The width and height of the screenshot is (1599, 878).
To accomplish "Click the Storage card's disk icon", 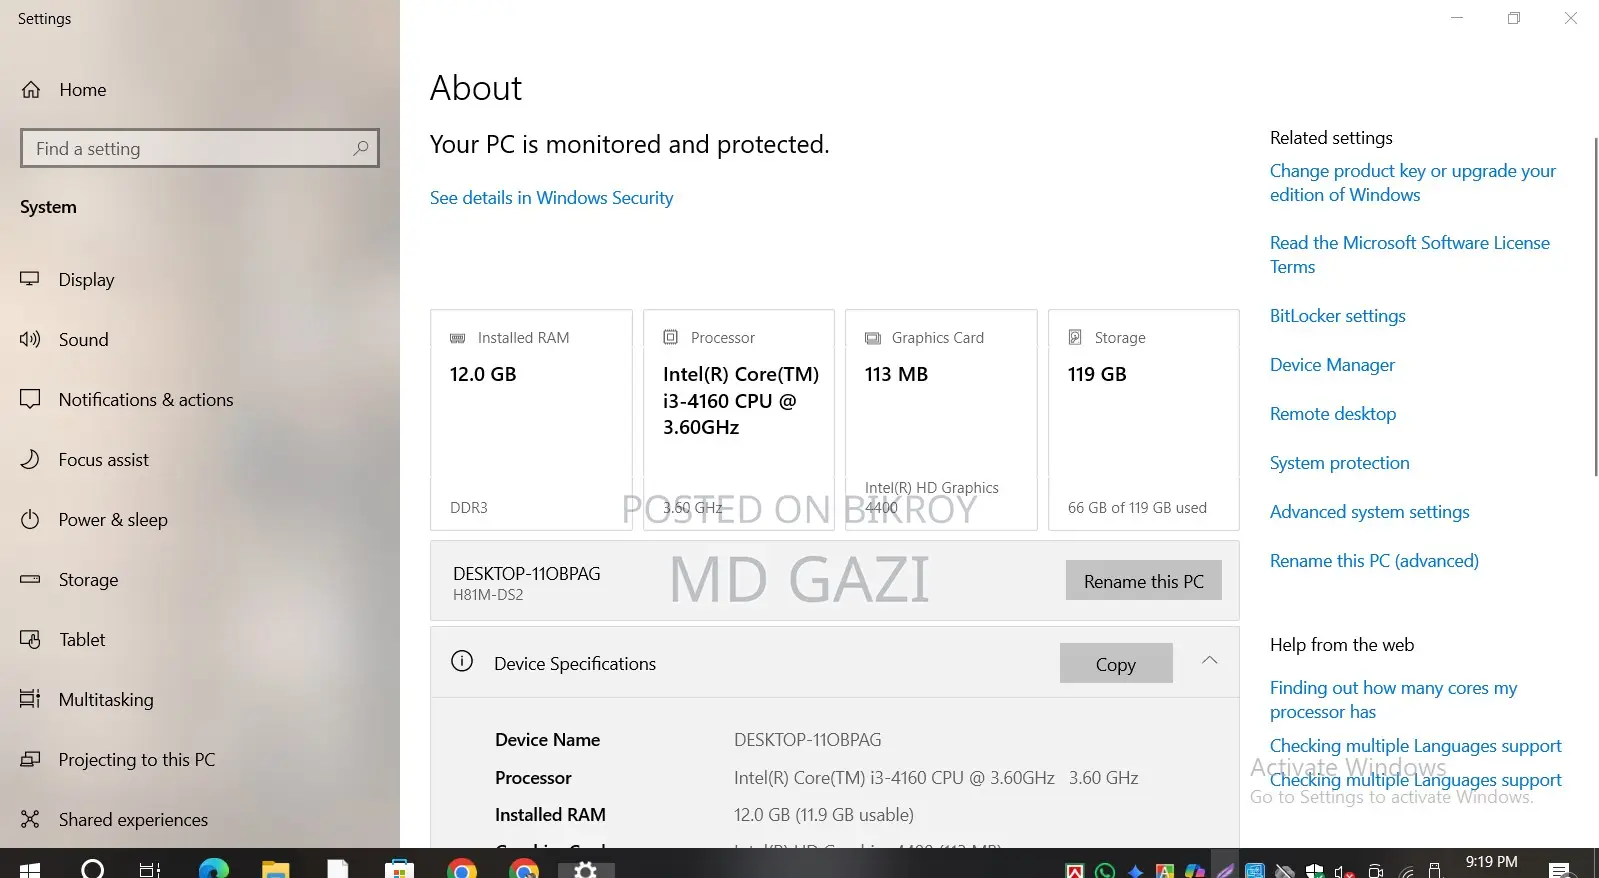I will point(1075,337).
